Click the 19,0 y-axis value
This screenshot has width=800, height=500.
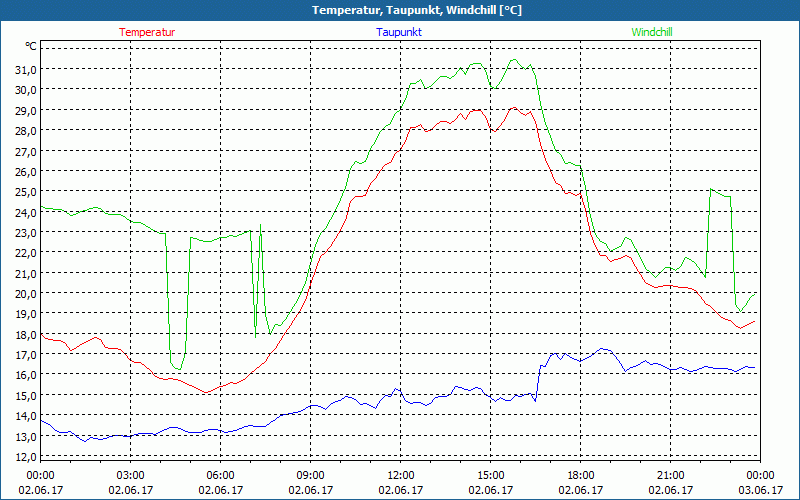point(26,314)
